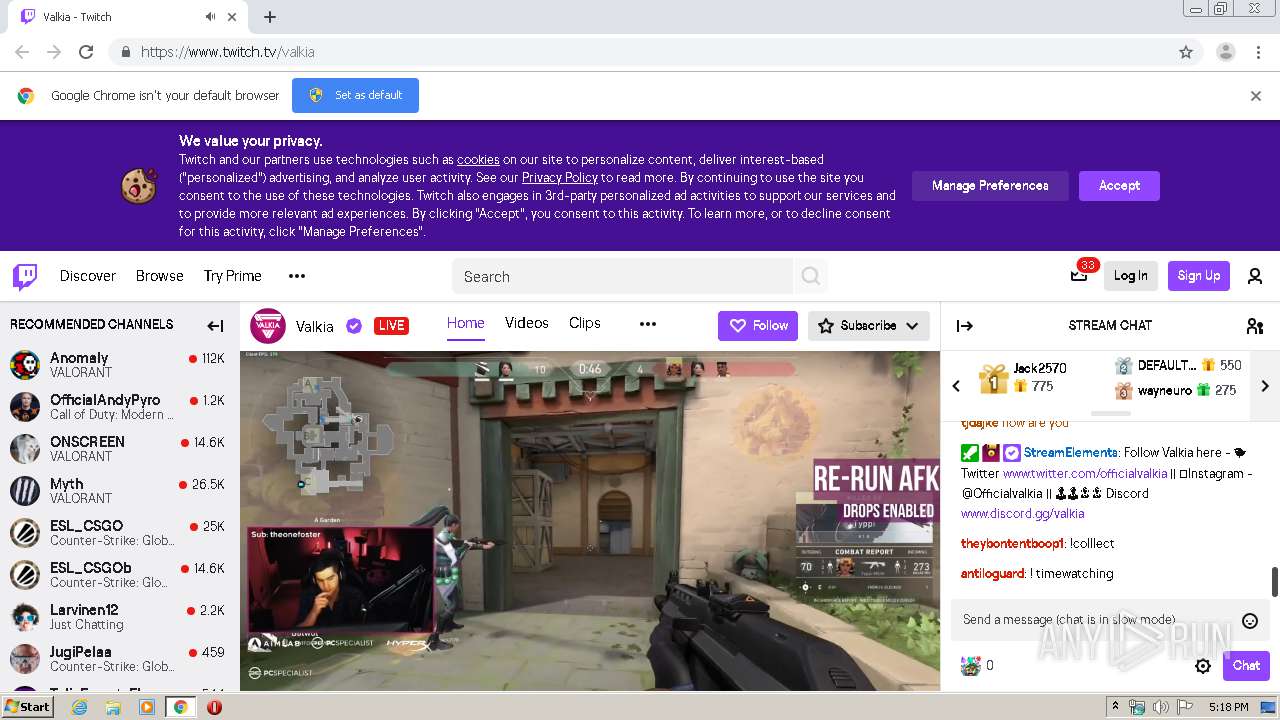The height and width of the screenshot is (720, 1280).
Task: Open a new browser tab
Action: (x=270, y=17)
